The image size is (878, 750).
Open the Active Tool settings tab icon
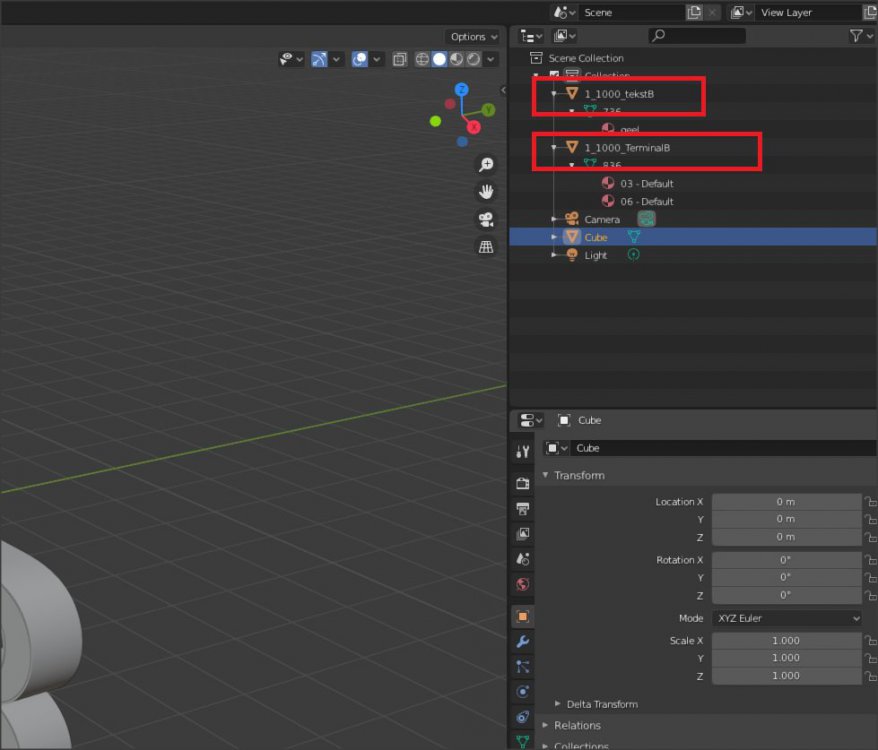pyautogui.click(x=522, y=452)
